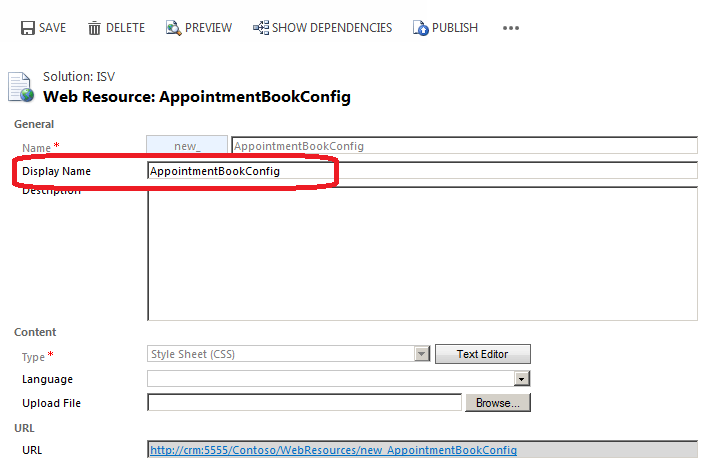
Task: Click the Delete trash can icon
Action: (x=94, y=28)
